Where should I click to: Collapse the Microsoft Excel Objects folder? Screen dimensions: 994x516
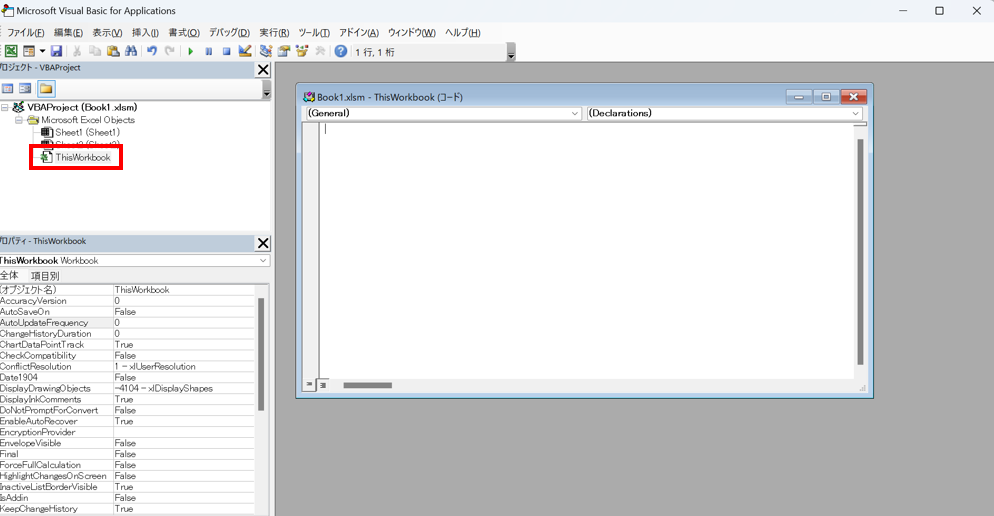[18, 120]
